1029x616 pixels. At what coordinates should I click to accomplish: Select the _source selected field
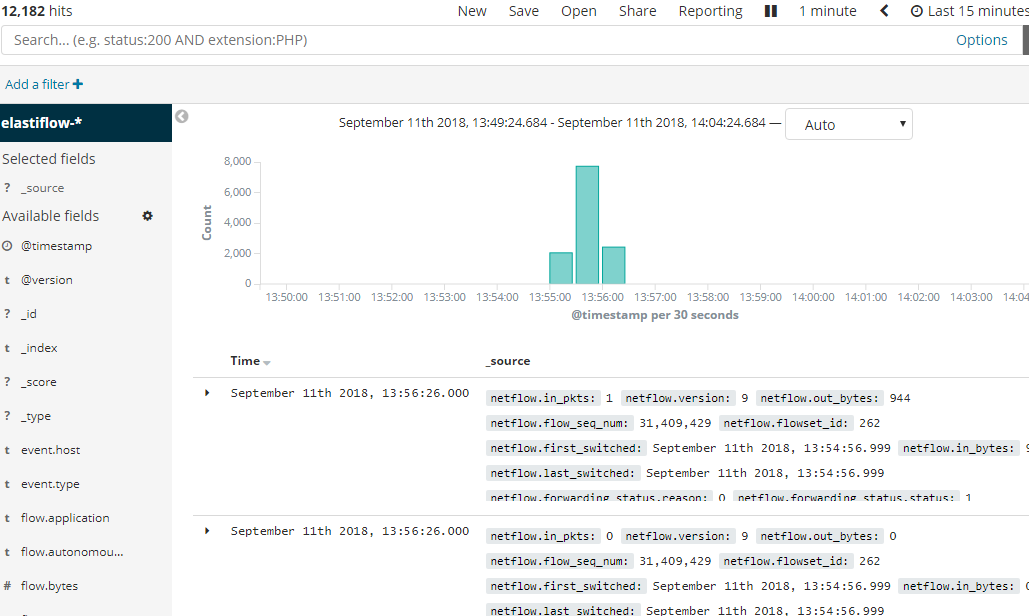pyautogui.click(x=43, y=188)
